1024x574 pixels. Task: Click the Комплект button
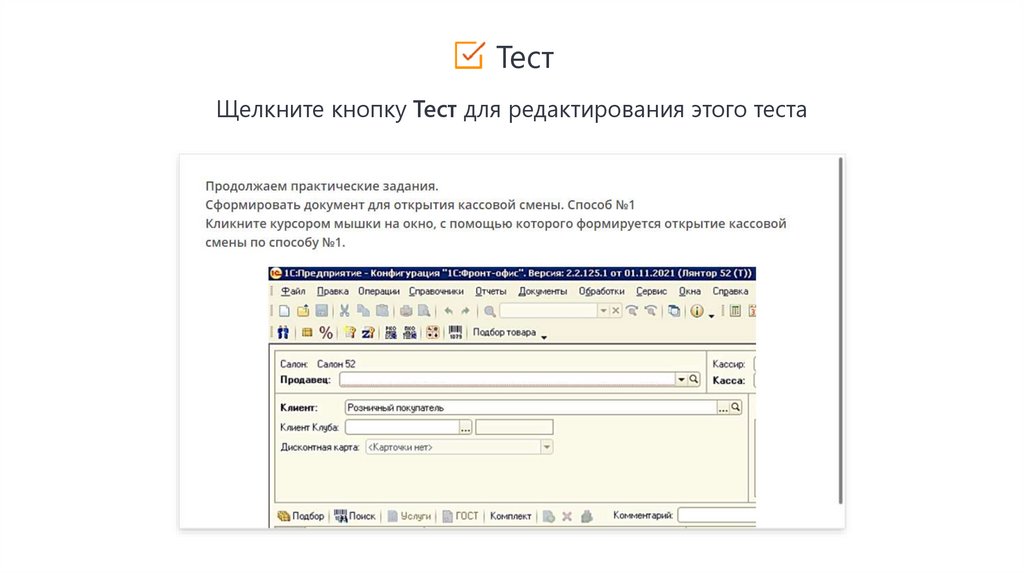[x=511, y=516]
